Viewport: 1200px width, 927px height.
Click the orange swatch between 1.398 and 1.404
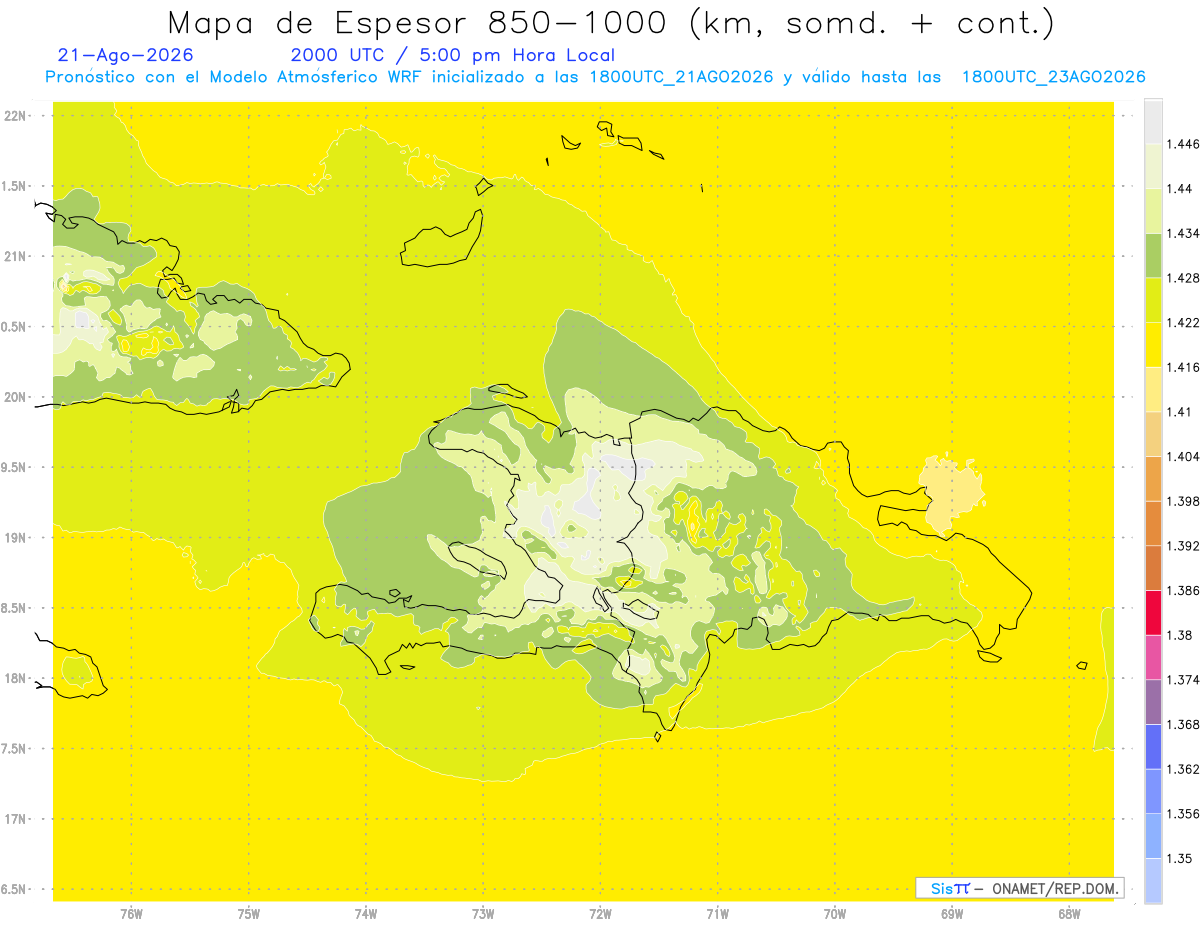coord(1153,478)
